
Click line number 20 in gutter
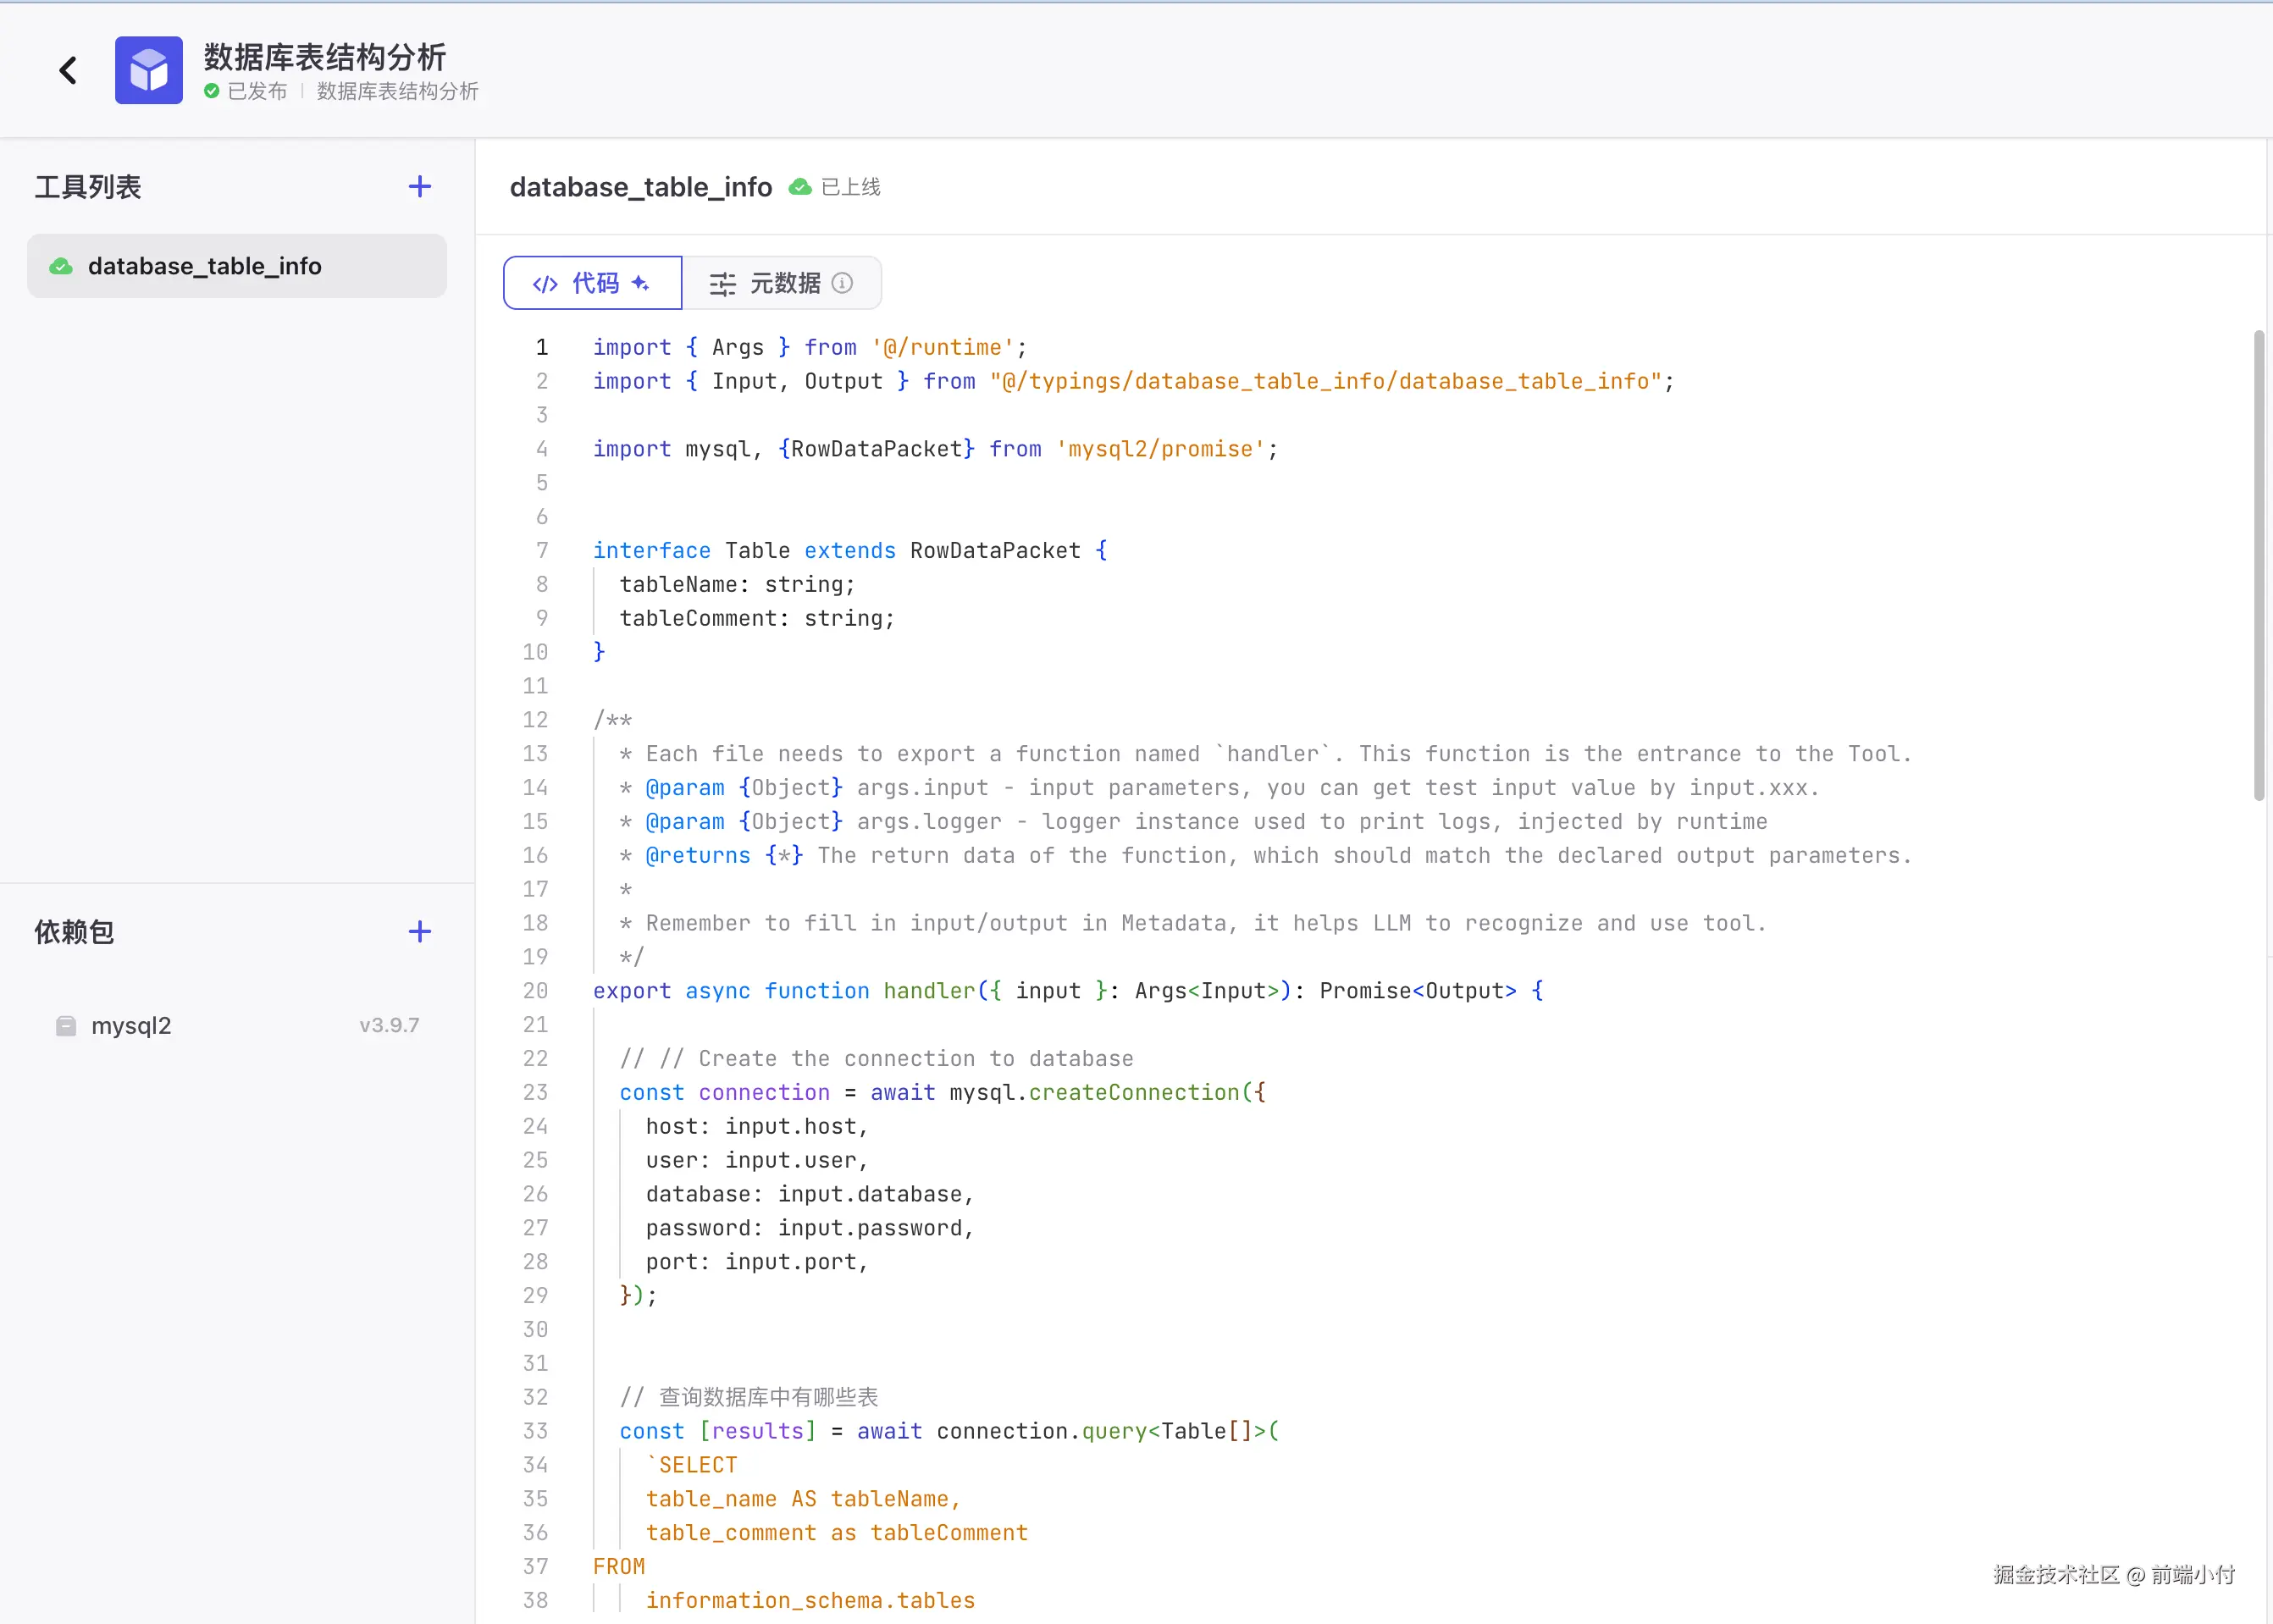pos(535,991)
